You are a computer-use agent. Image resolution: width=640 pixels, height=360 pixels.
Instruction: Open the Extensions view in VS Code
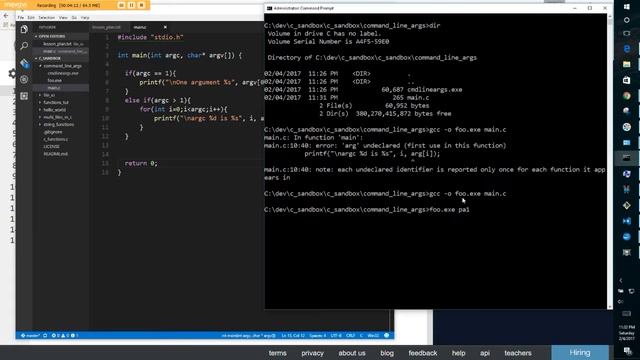pyautogui.click(x=24, y=96)
